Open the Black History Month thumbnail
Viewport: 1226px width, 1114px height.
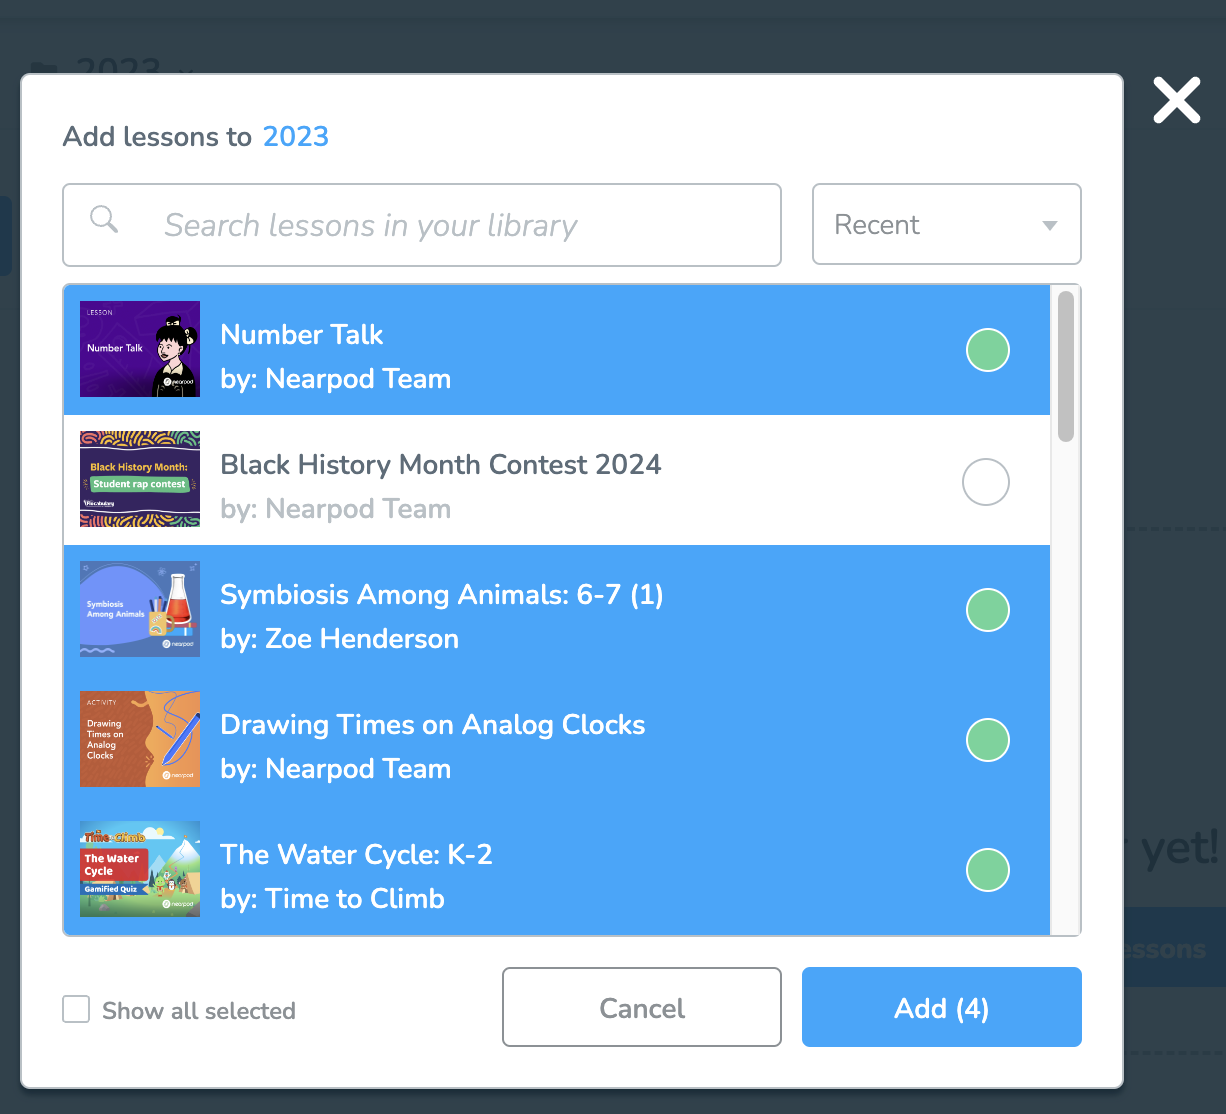(x=140, y=479)
